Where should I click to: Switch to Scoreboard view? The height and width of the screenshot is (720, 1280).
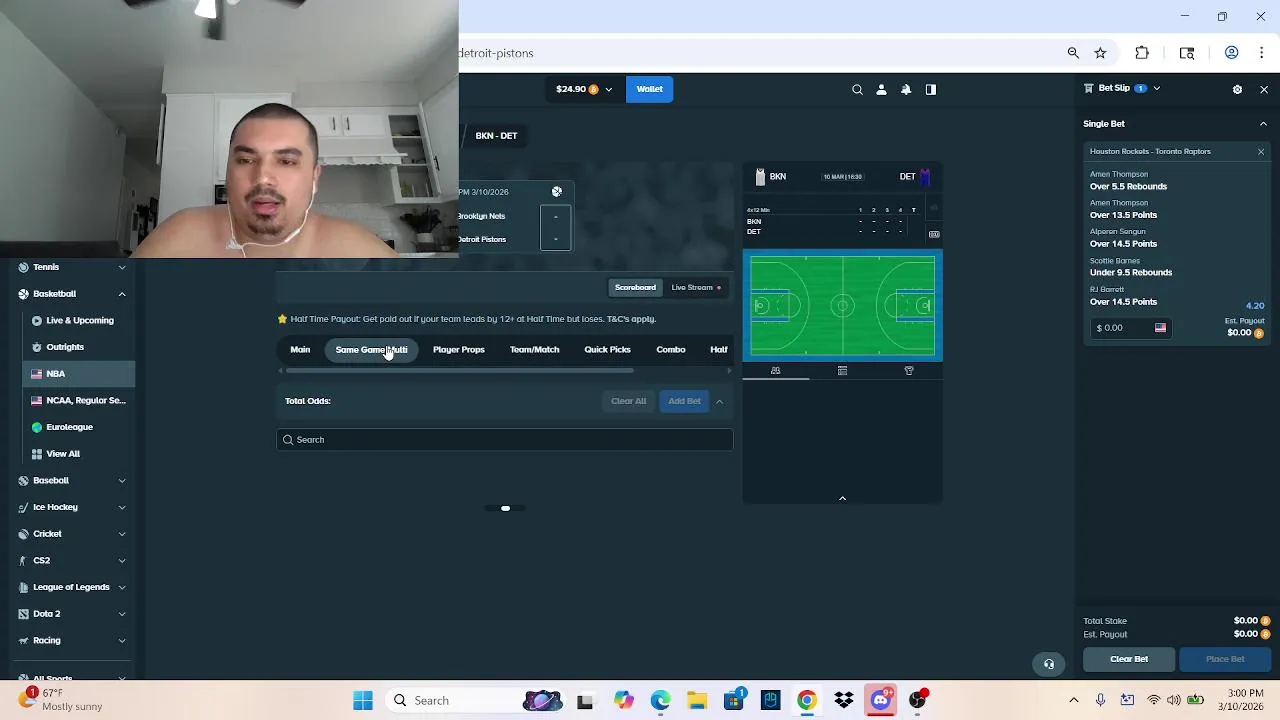pos(635,288)
